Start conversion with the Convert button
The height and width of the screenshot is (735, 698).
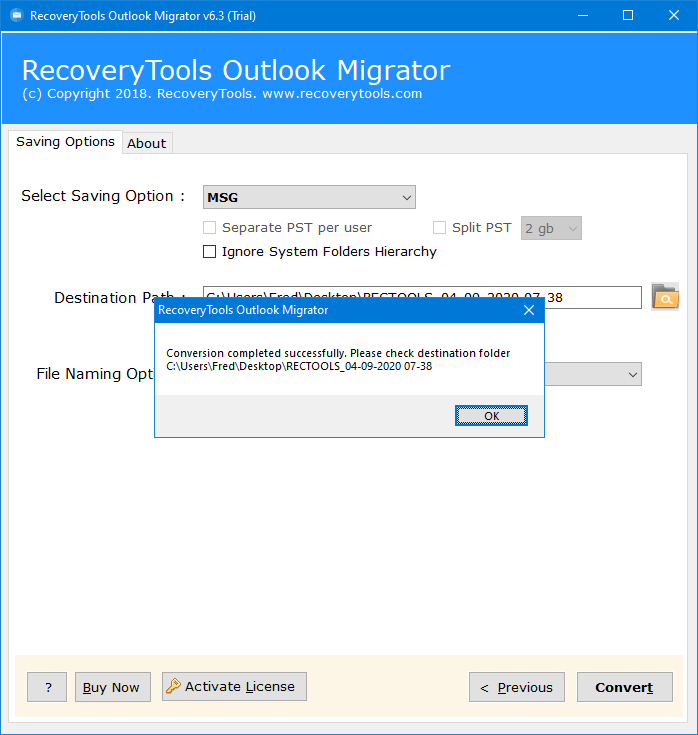[x=625, y=687]
